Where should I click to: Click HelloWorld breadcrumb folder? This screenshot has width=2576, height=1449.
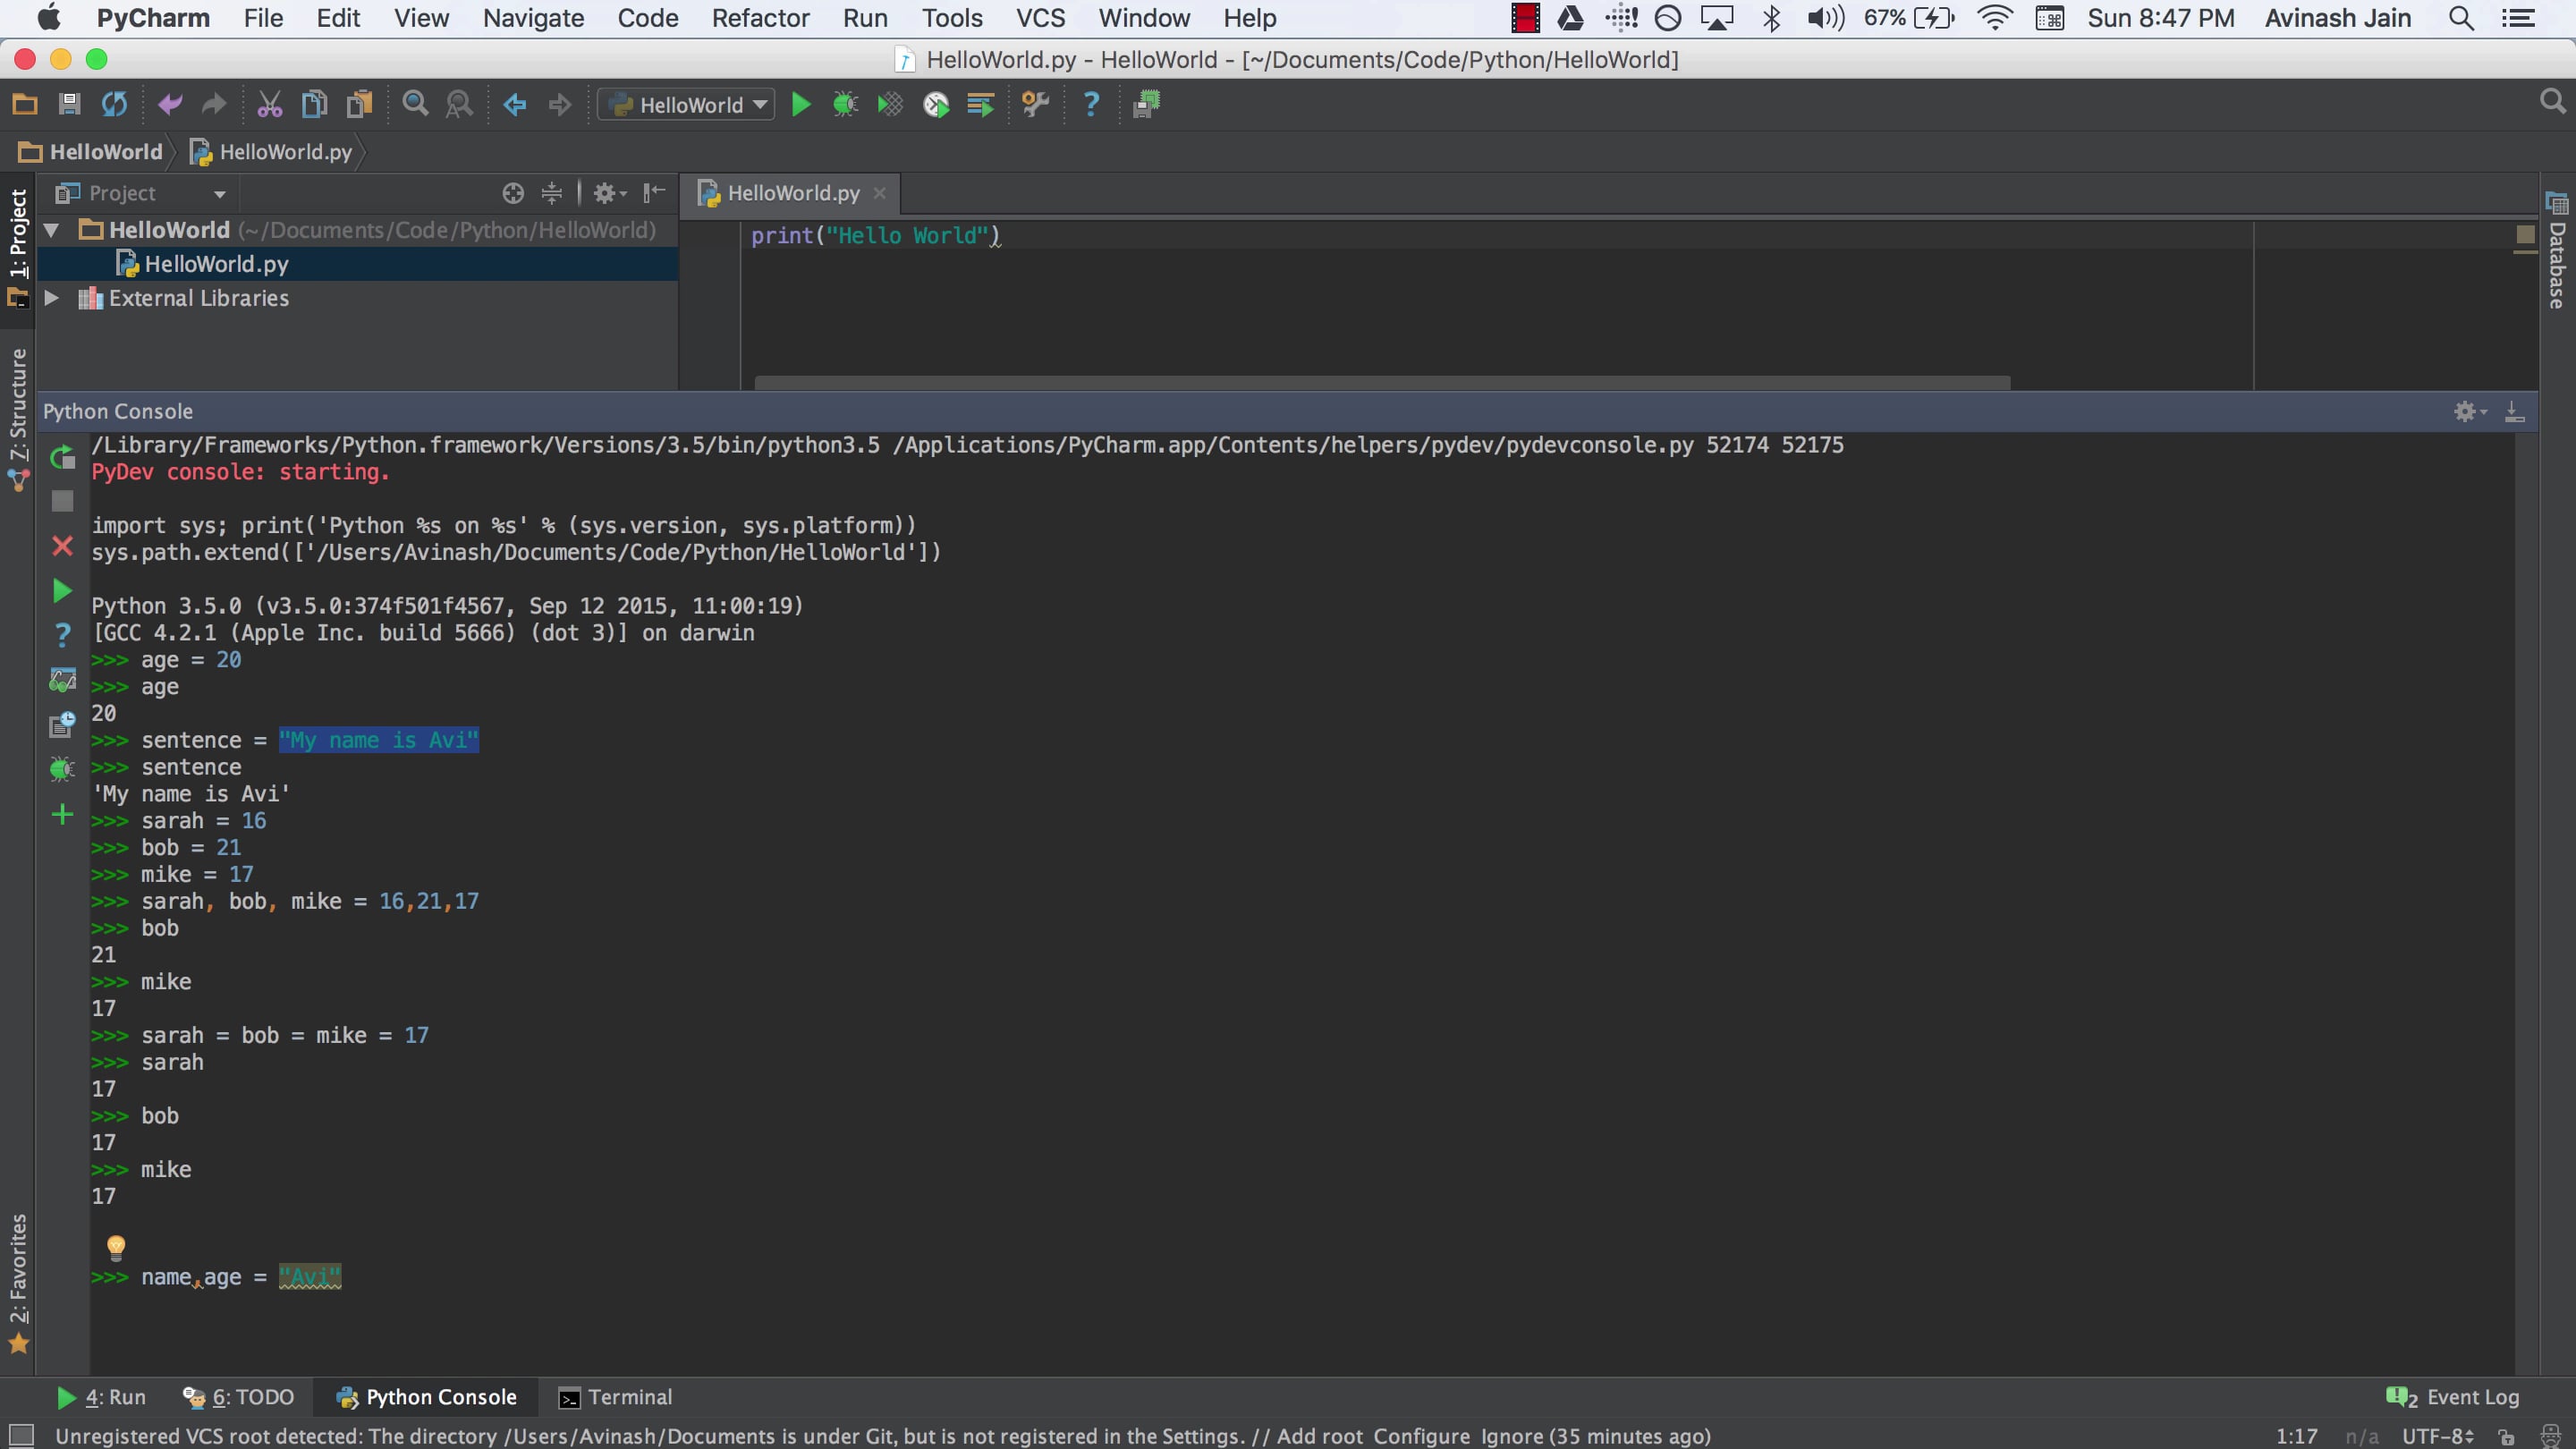pyautogui.click(x=90, y=151)
